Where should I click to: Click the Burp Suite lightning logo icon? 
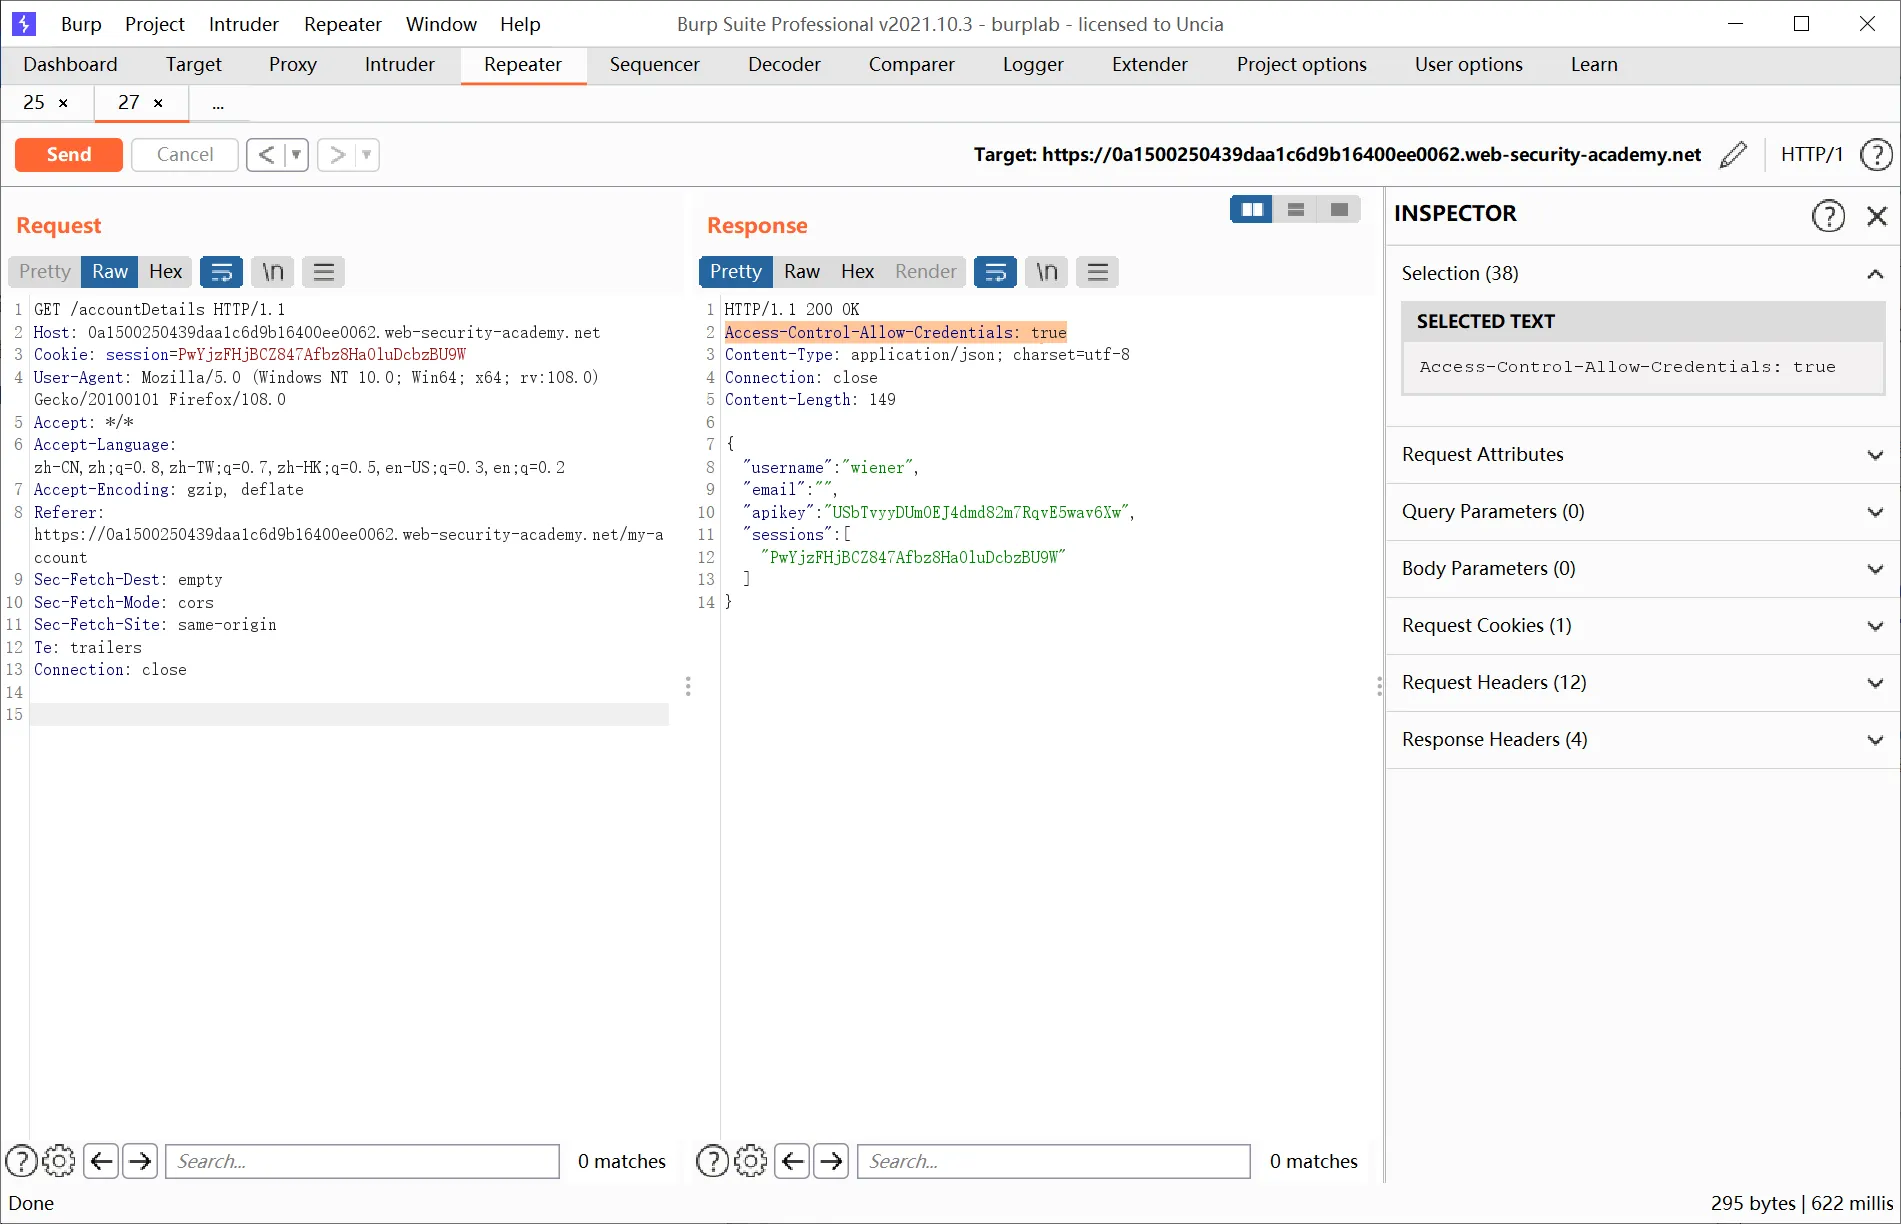23,23
